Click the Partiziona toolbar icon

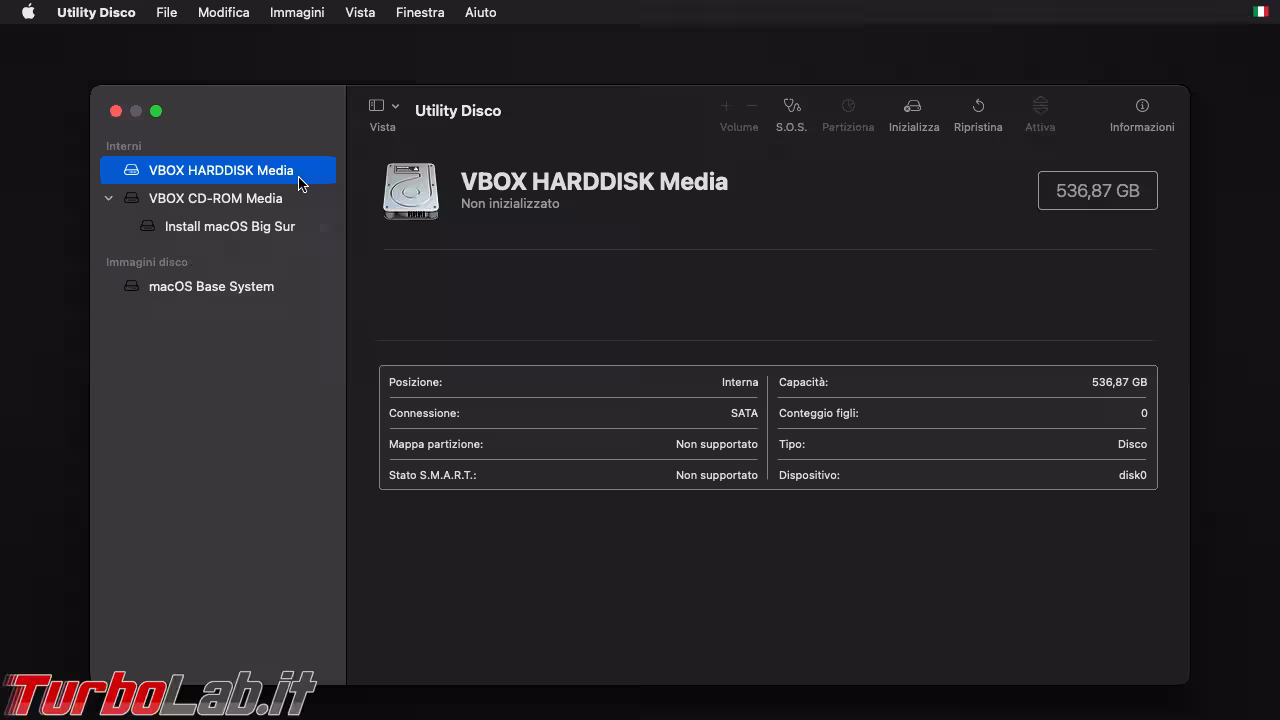coord(847,106)
